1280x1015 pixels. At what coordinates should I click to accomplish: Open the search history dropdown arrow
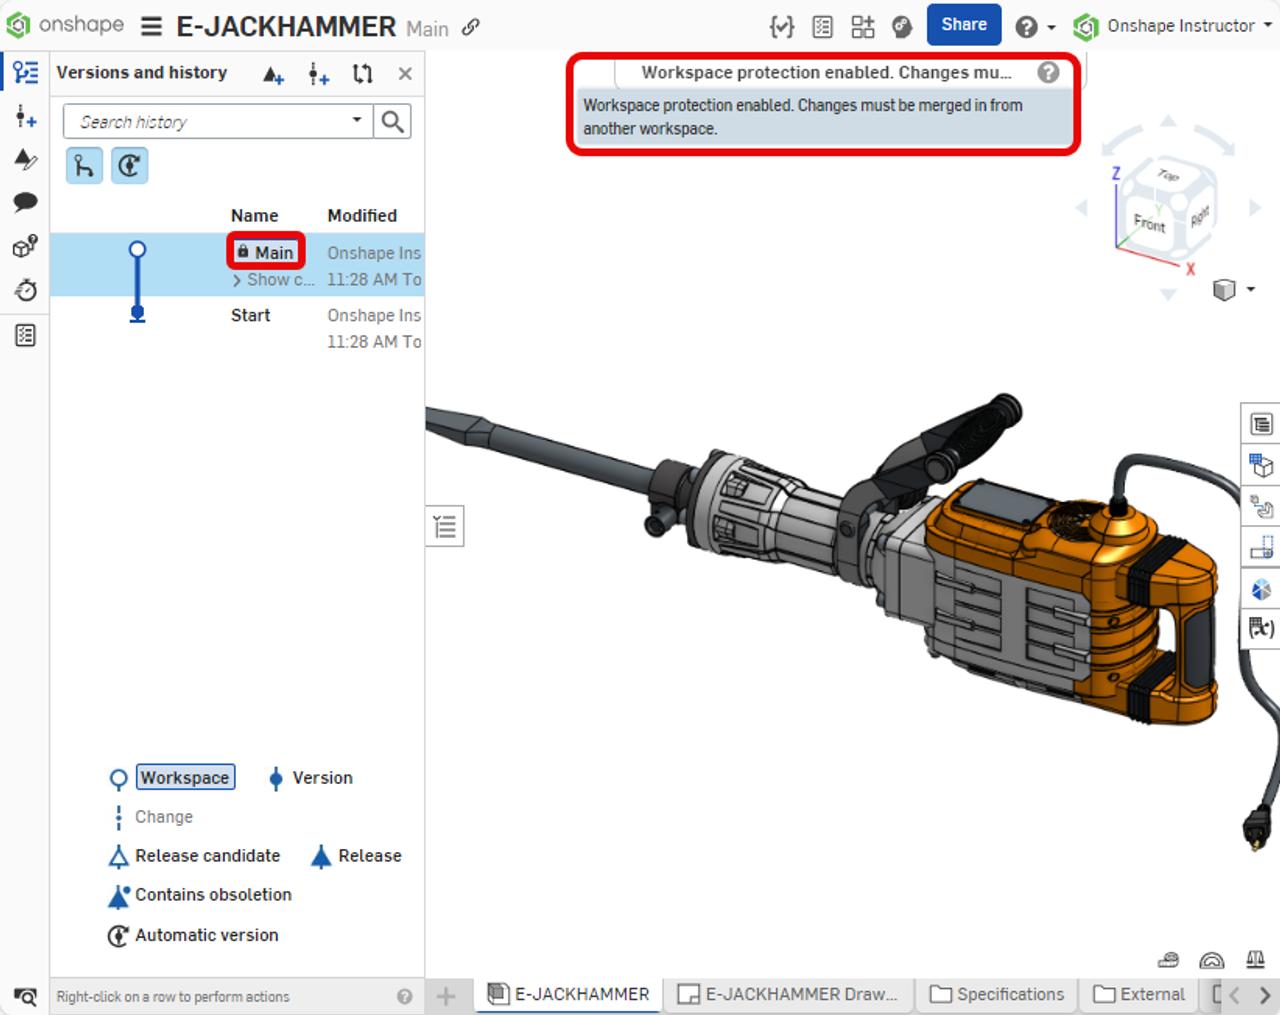coord(357,121)
